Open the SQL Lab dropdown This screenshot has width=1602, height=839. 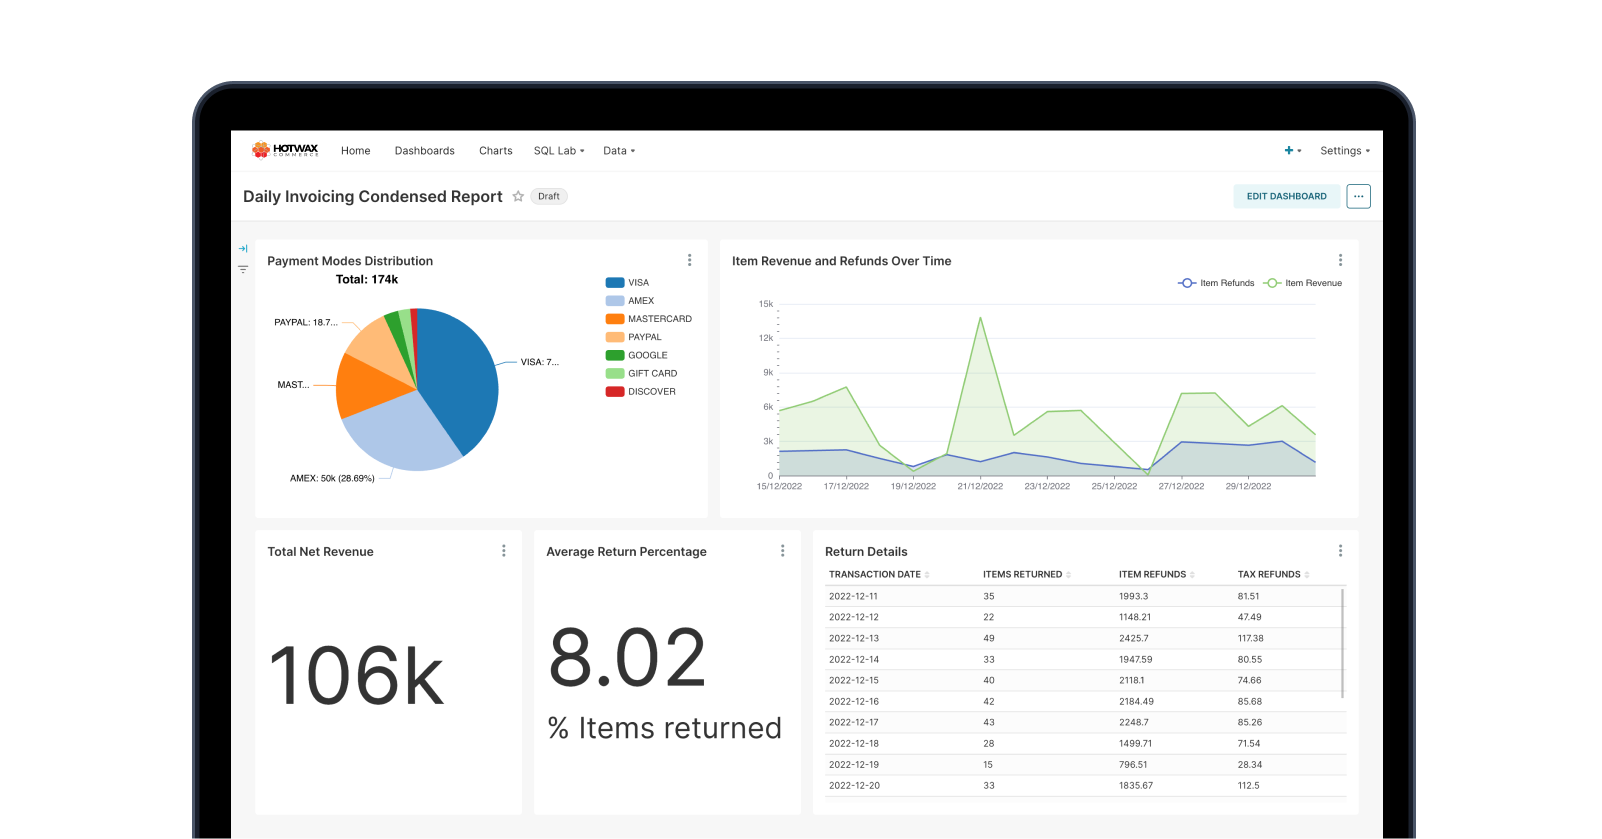[x=559, y=151]
